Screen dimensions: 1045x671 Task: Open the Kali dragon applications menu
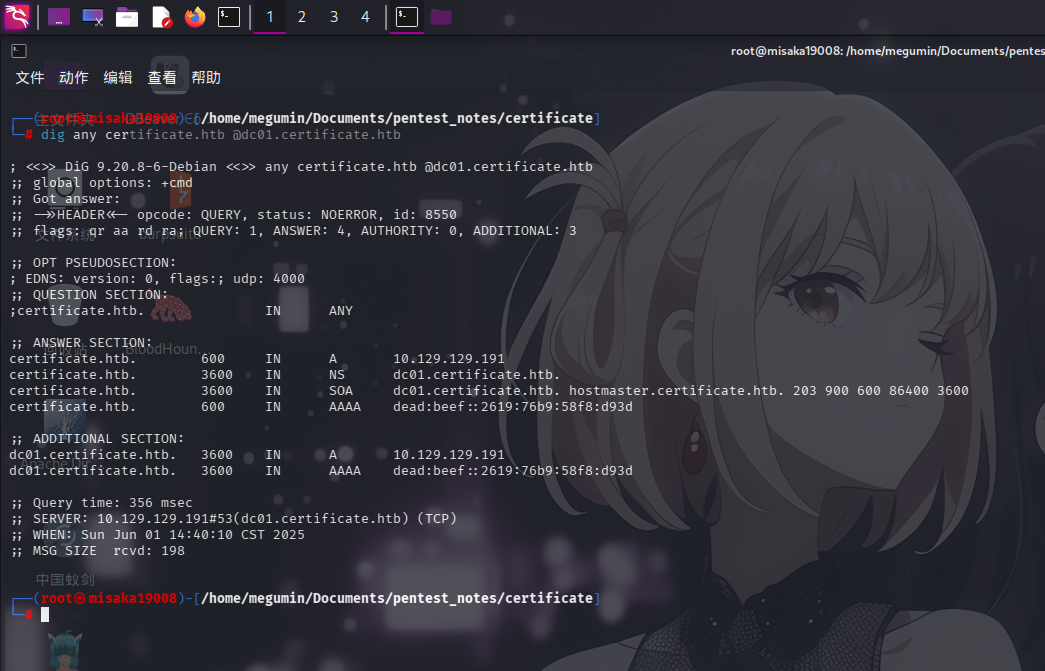(17, 17)
